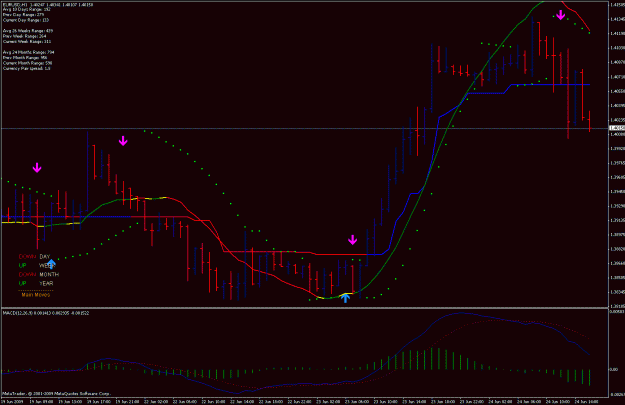The image size is (625, 405).
Task: Select the magenta arrow beside the 19 Jun spike
Action: [x=123, y=141]
